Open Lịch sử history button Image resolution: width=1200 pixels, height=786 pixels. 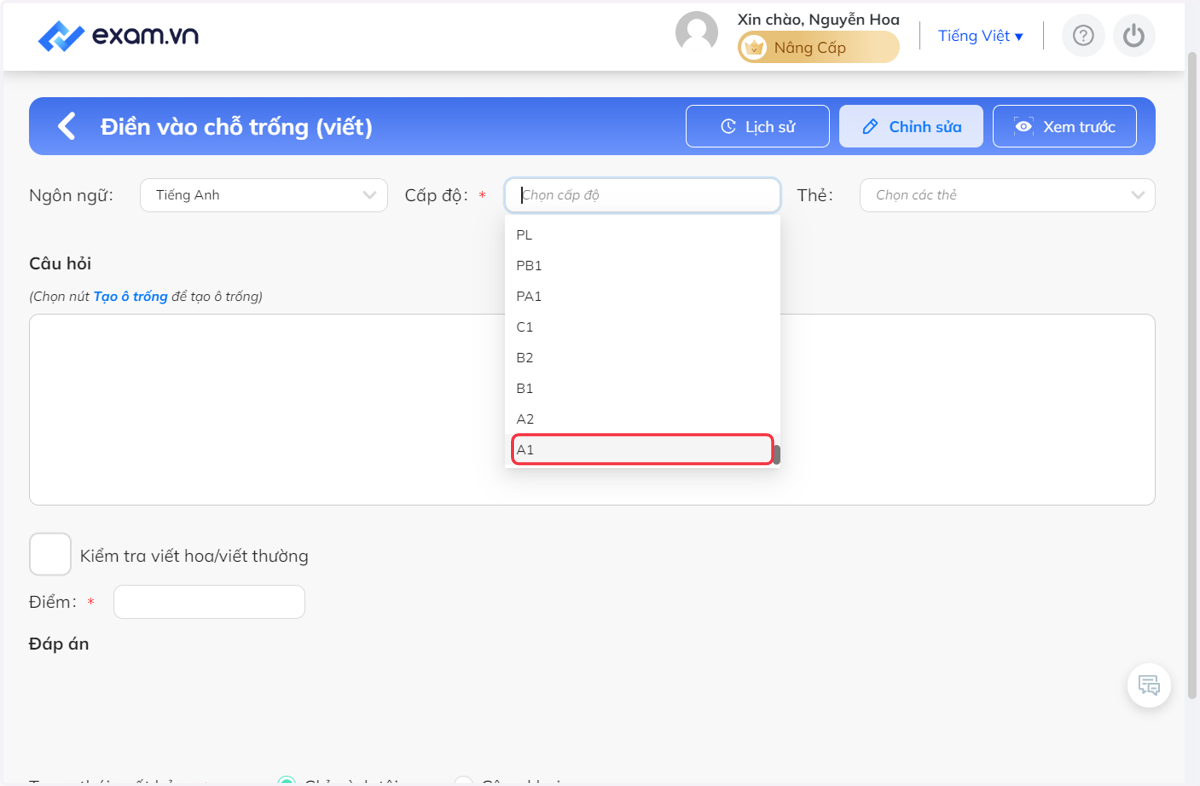click(758, 126)
